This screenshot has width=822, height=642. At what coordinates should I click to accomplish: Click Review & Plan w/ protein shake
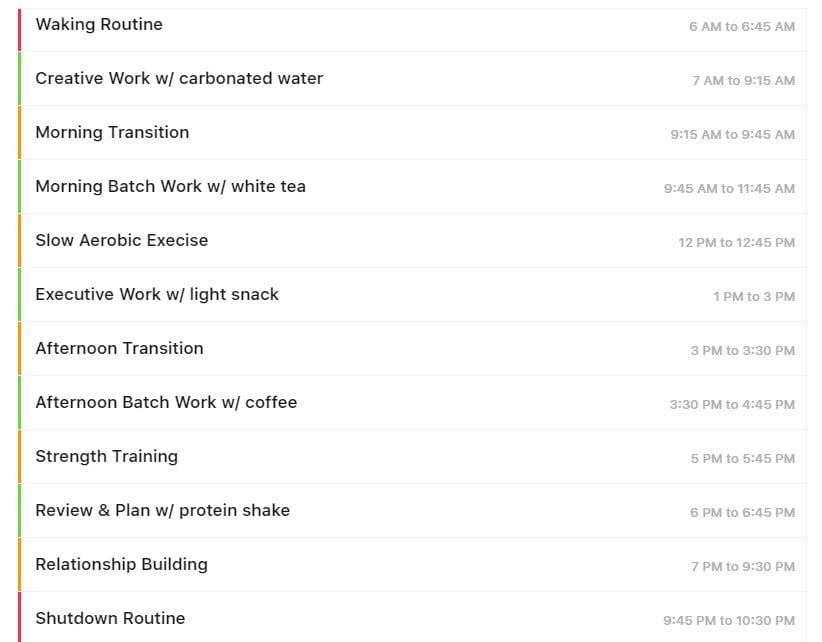[x=413, y=510]
